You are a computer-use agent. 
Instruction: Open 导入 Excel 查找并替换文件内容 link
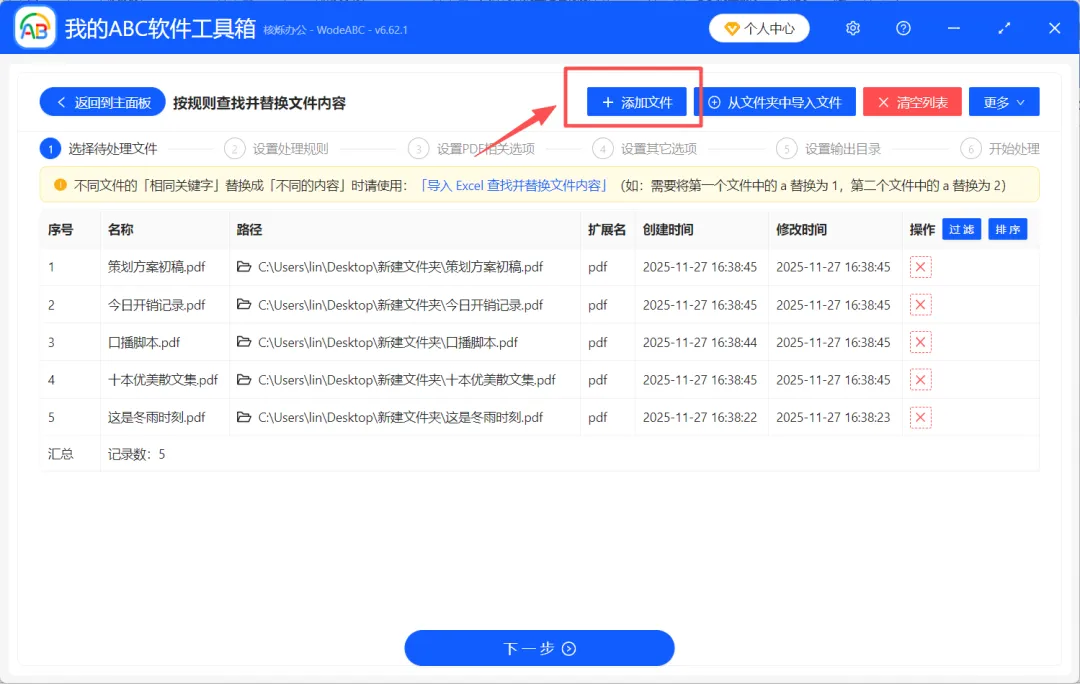[514, 185]
